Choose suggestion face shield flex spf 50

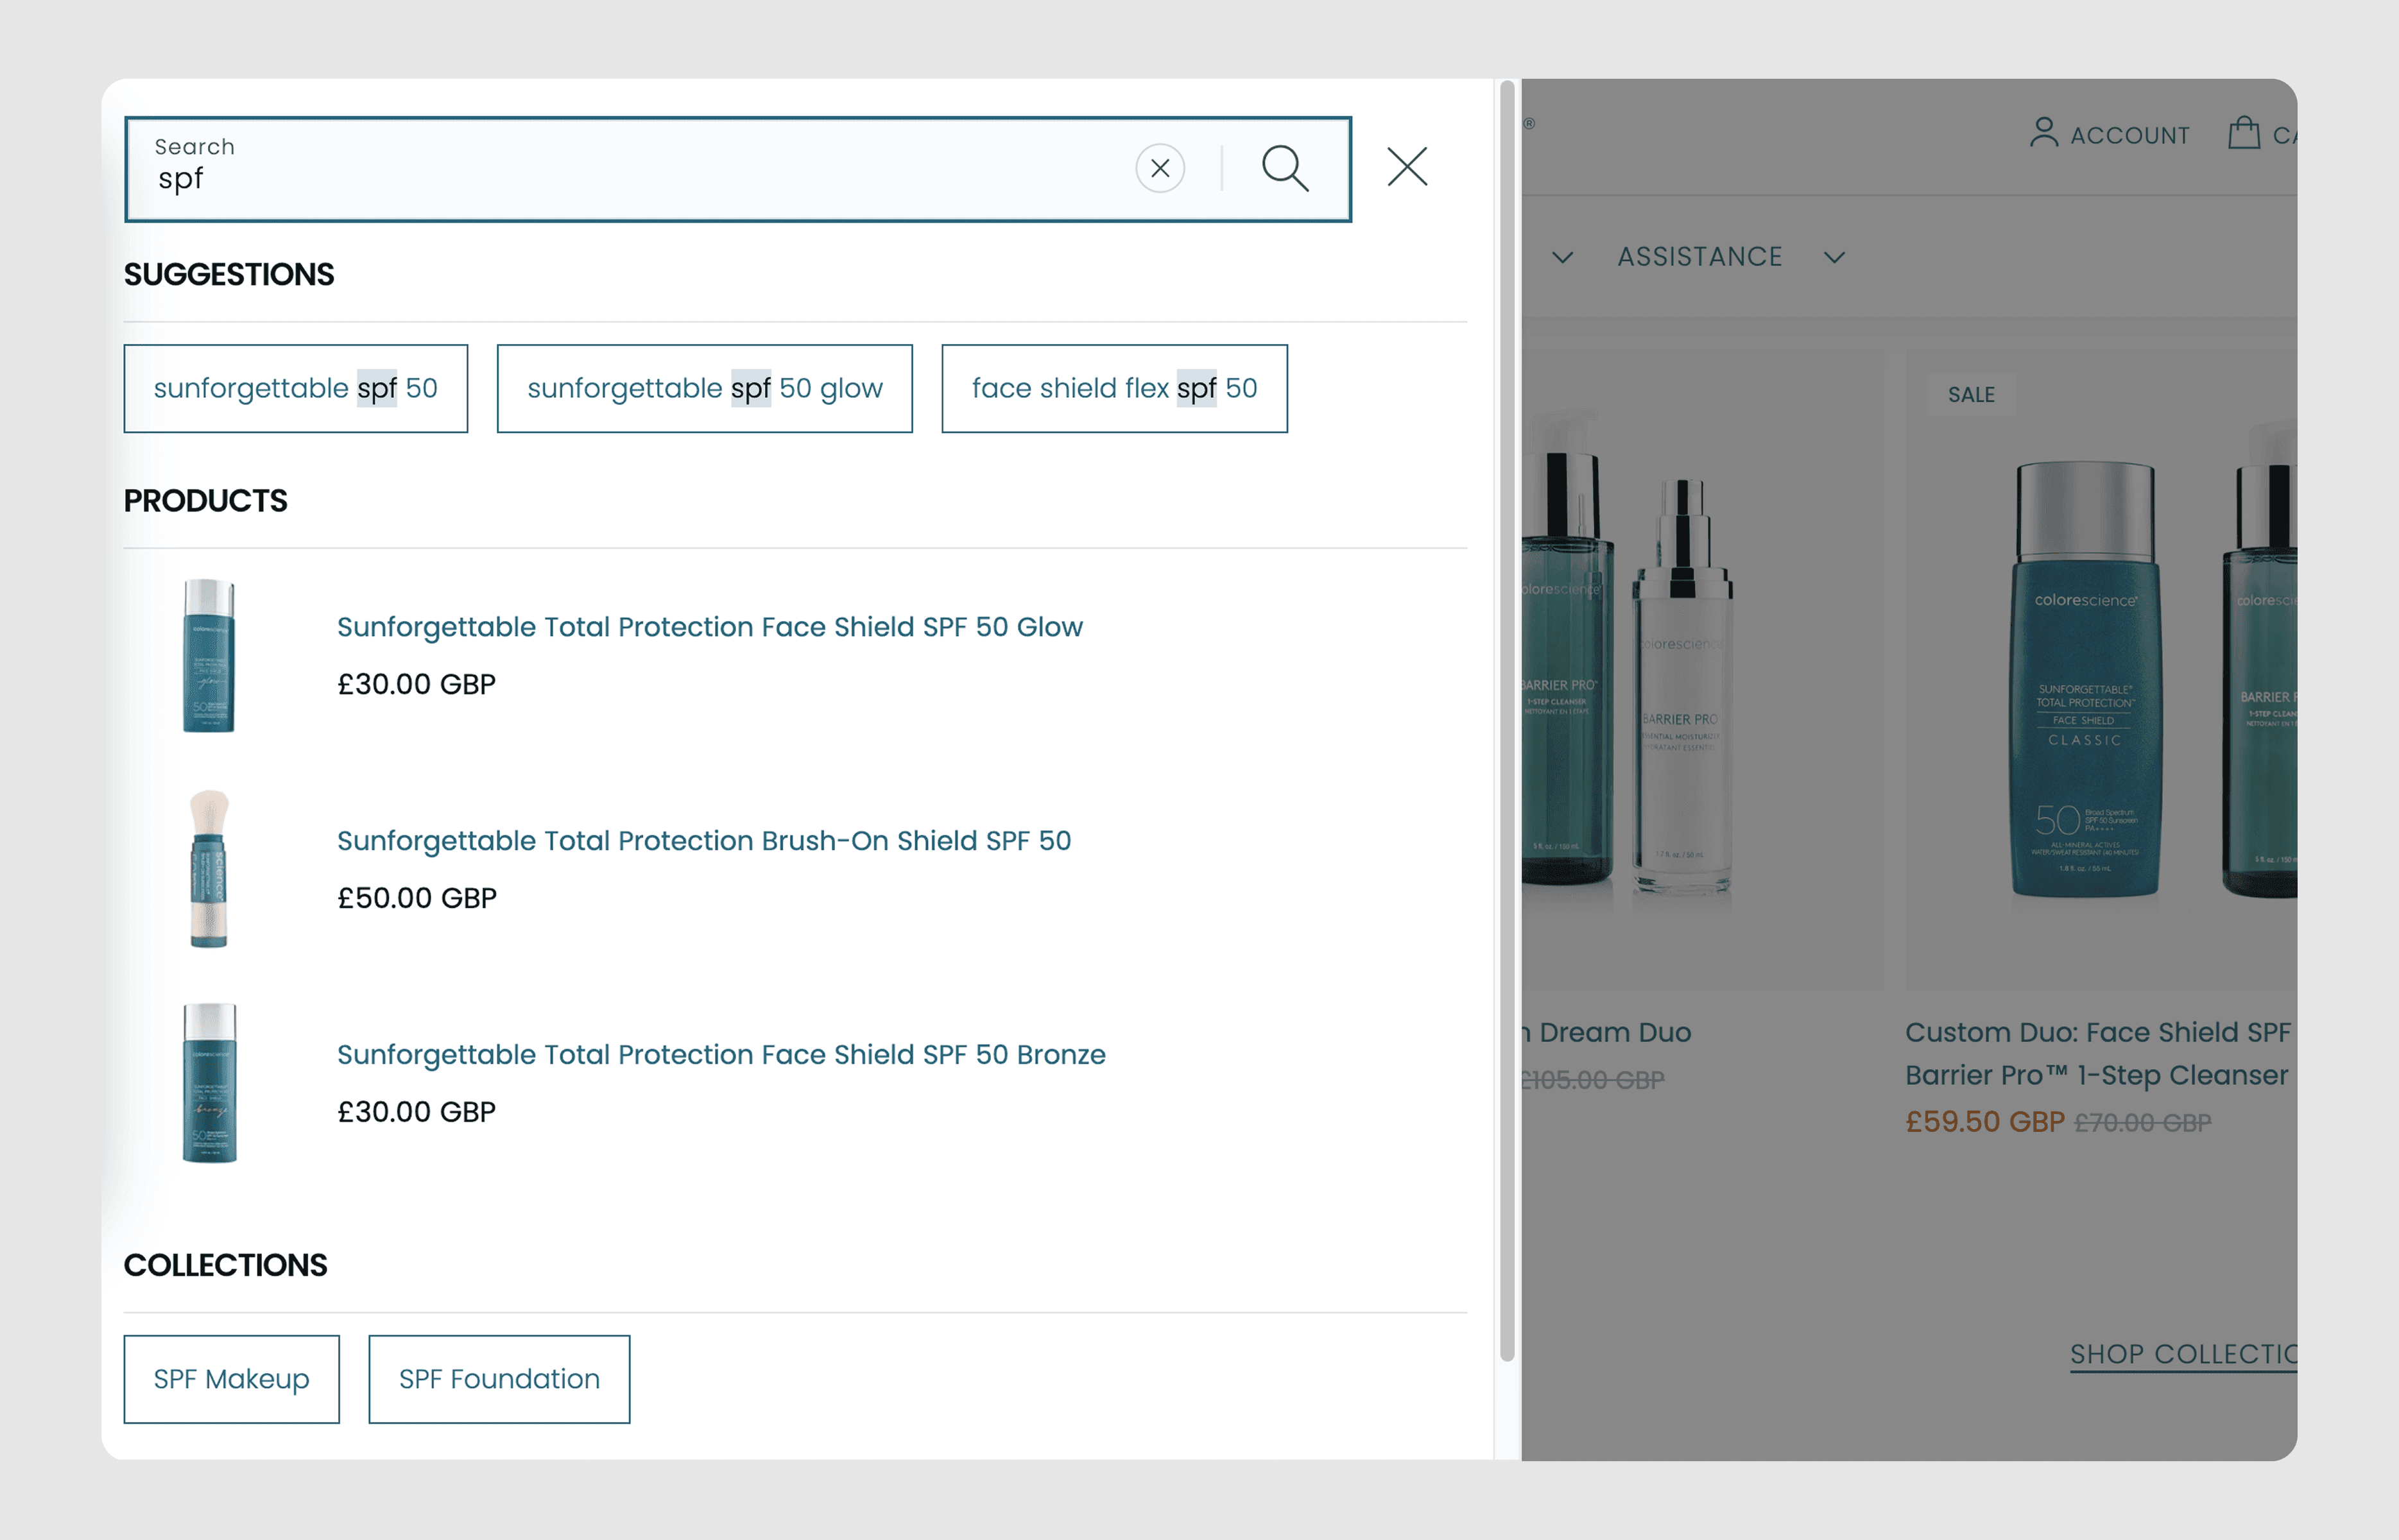coord(1115,389)
